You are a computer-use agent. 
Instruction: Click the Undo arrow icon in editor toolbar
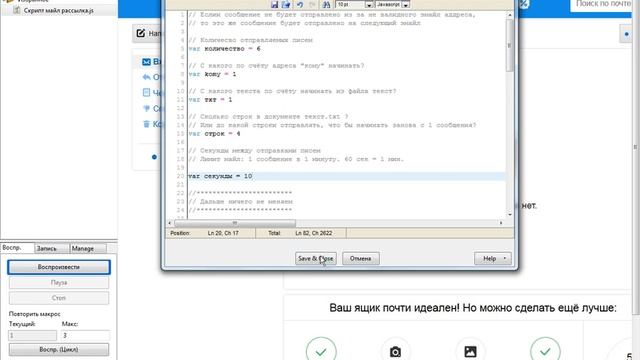[x=300, y=4]
